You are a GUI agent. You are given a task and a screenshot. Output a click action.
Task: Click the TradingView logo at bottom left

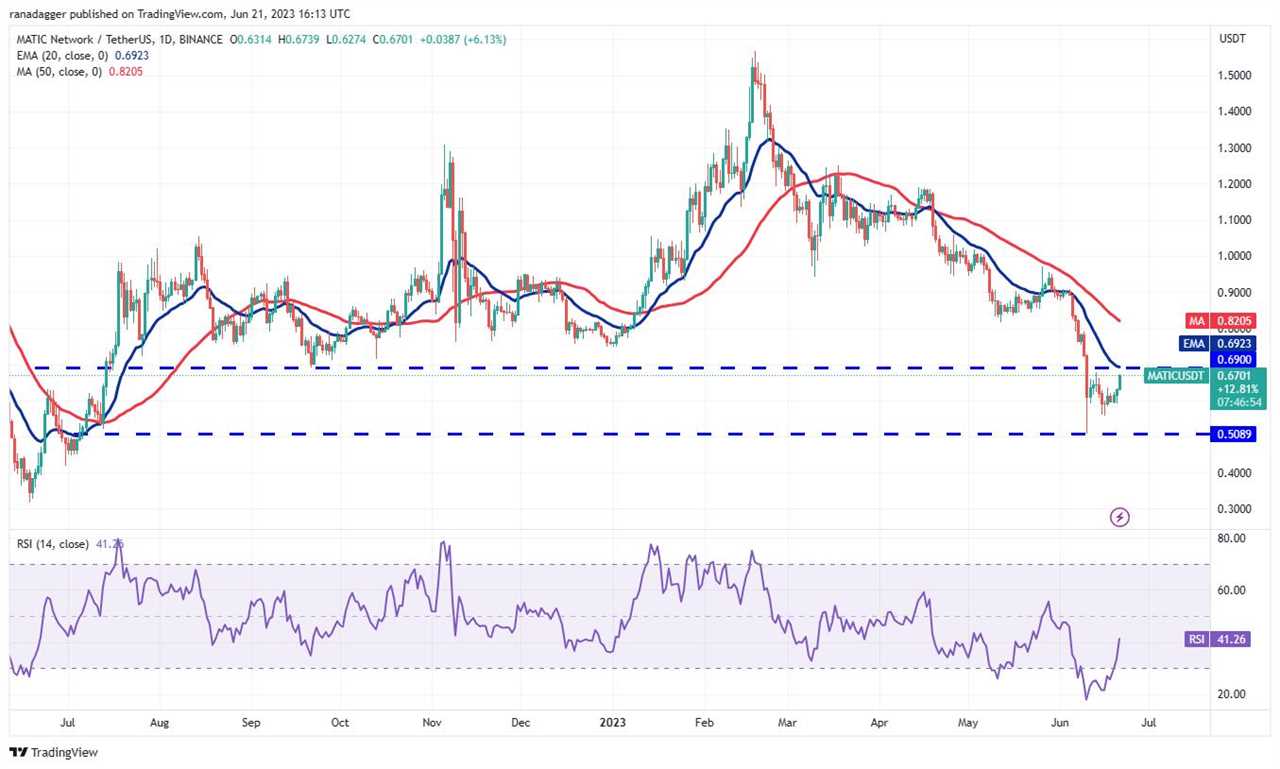pos(54,752)
